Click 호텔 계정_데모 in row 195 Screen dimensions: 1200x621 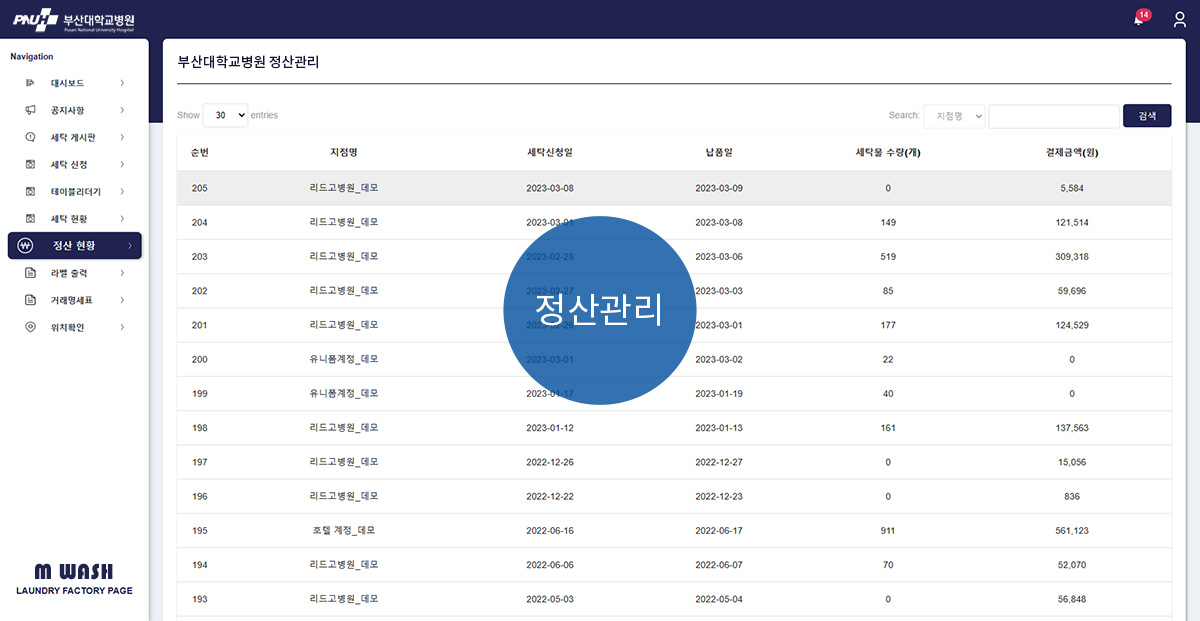(344, 530)
